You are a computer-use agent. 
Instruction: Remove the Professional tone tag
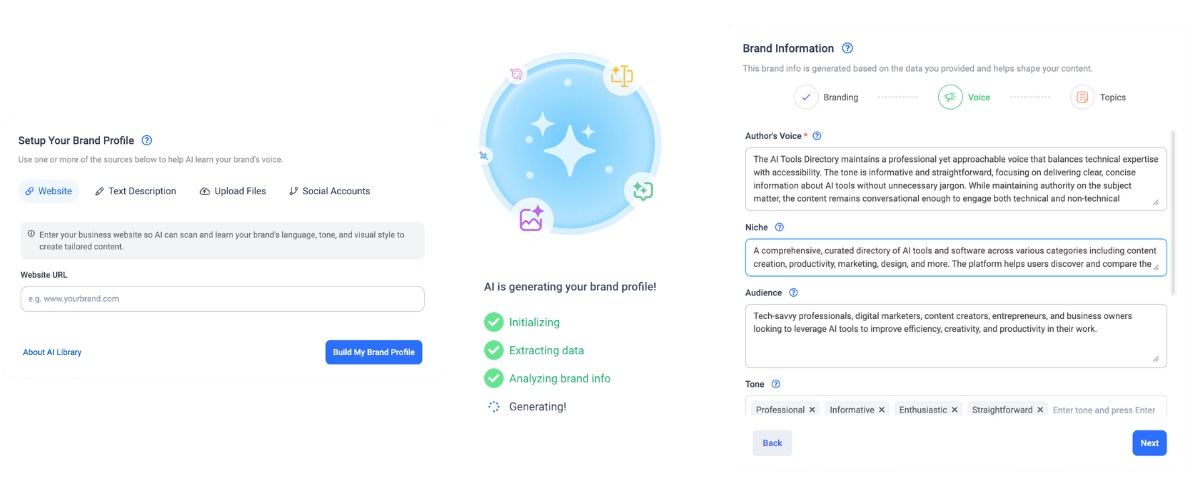pos(812,410)
